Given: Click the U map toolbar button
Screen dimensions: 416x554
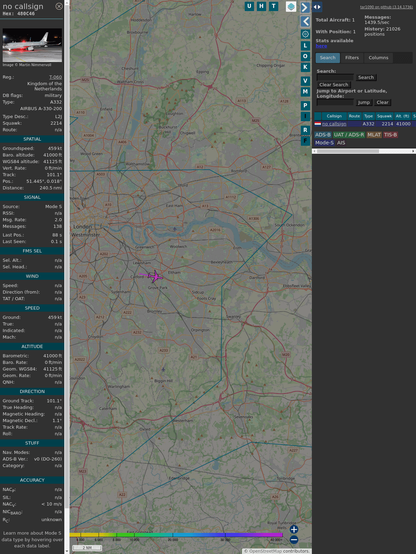Looking at the screenshot, I should (x=249, y=6).
